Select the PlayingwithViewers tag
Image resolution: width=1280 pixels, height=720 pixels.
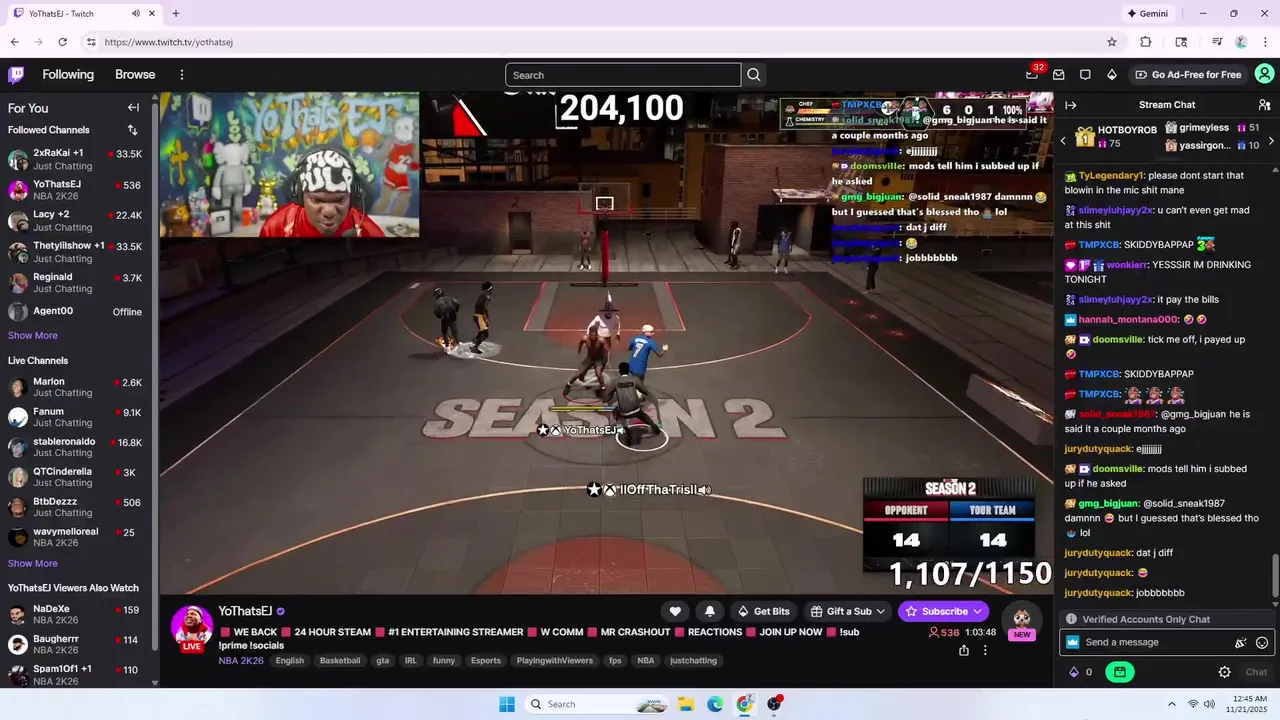554,661
